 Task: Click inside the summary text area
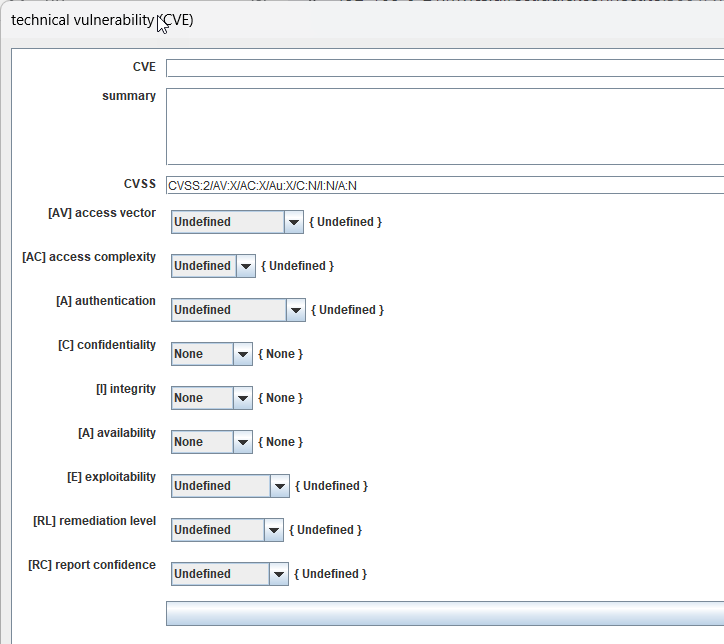point(445,126)
